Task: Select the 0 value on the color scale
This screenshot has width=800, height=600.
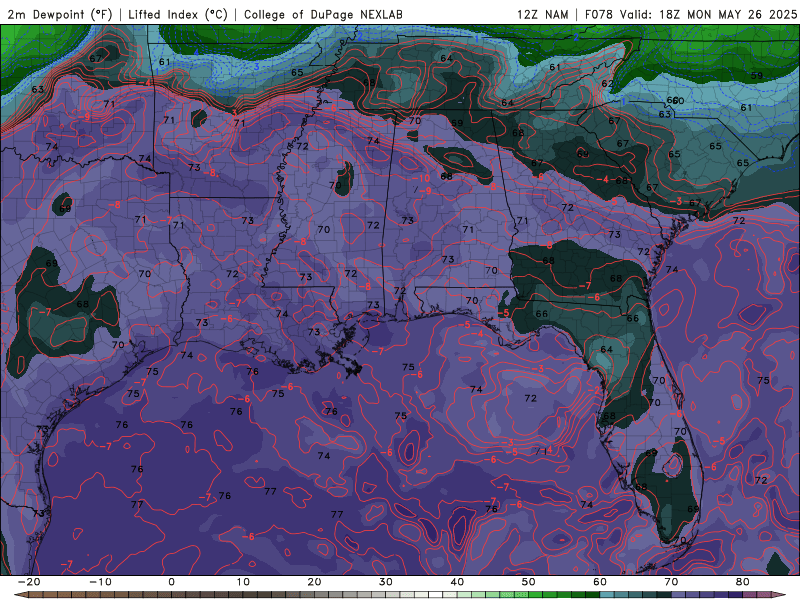Action: 171,582
